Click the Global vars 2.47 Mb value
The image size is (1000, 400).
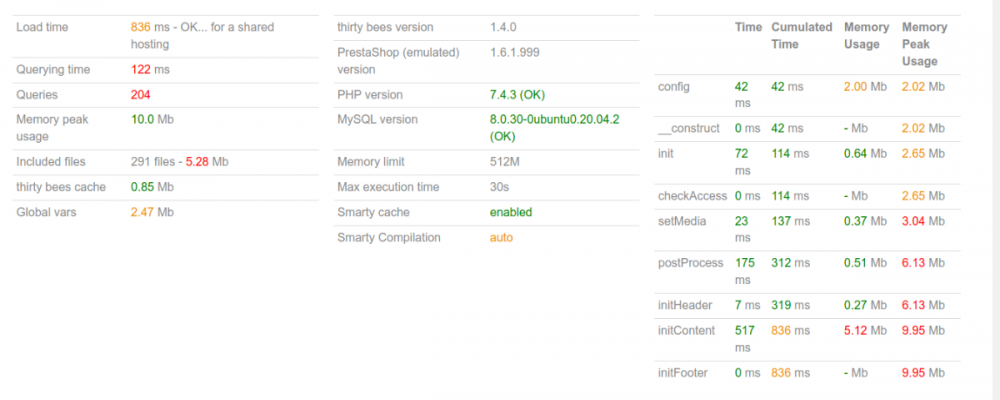(152, 212)
